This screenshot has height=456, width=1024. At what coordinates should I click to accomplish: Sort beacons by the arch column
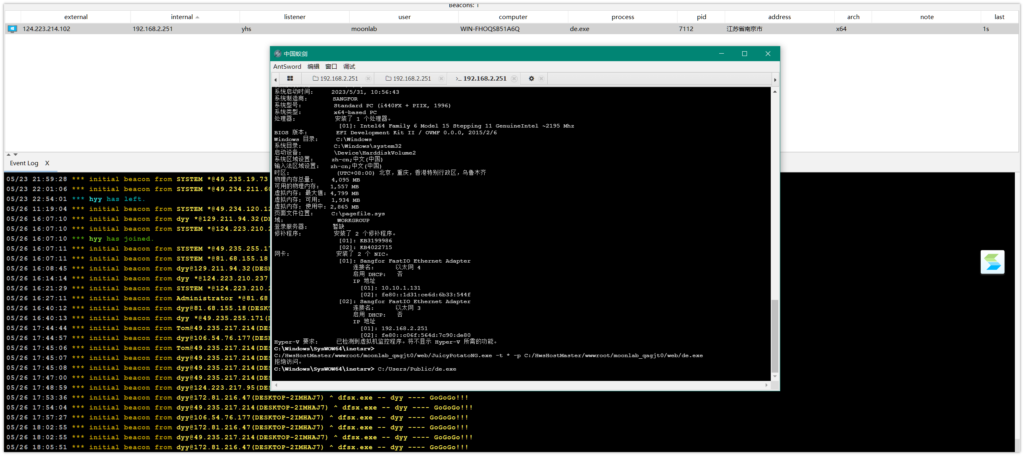tap(853, 17)
